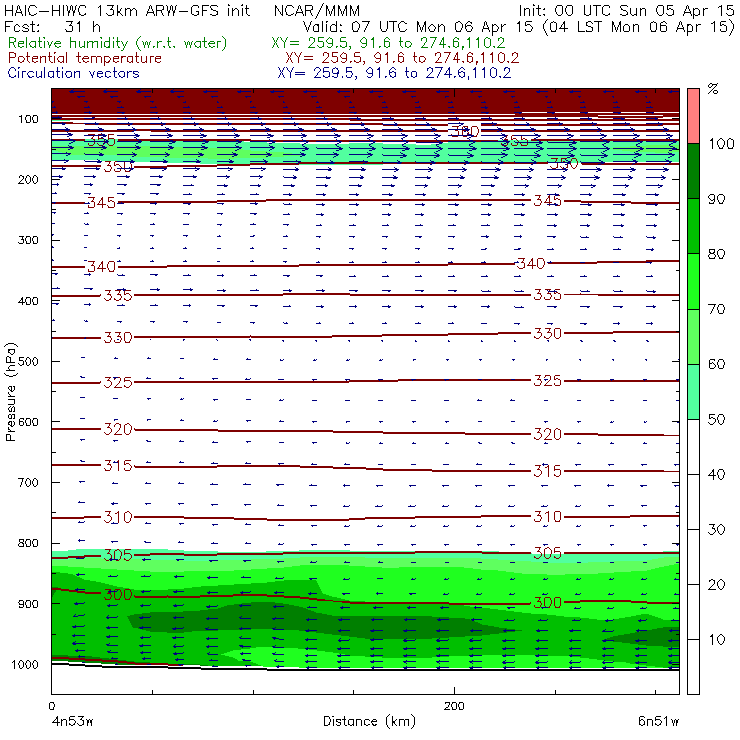
Task: Click the green XY coordinates line
Action: point(388,43)
